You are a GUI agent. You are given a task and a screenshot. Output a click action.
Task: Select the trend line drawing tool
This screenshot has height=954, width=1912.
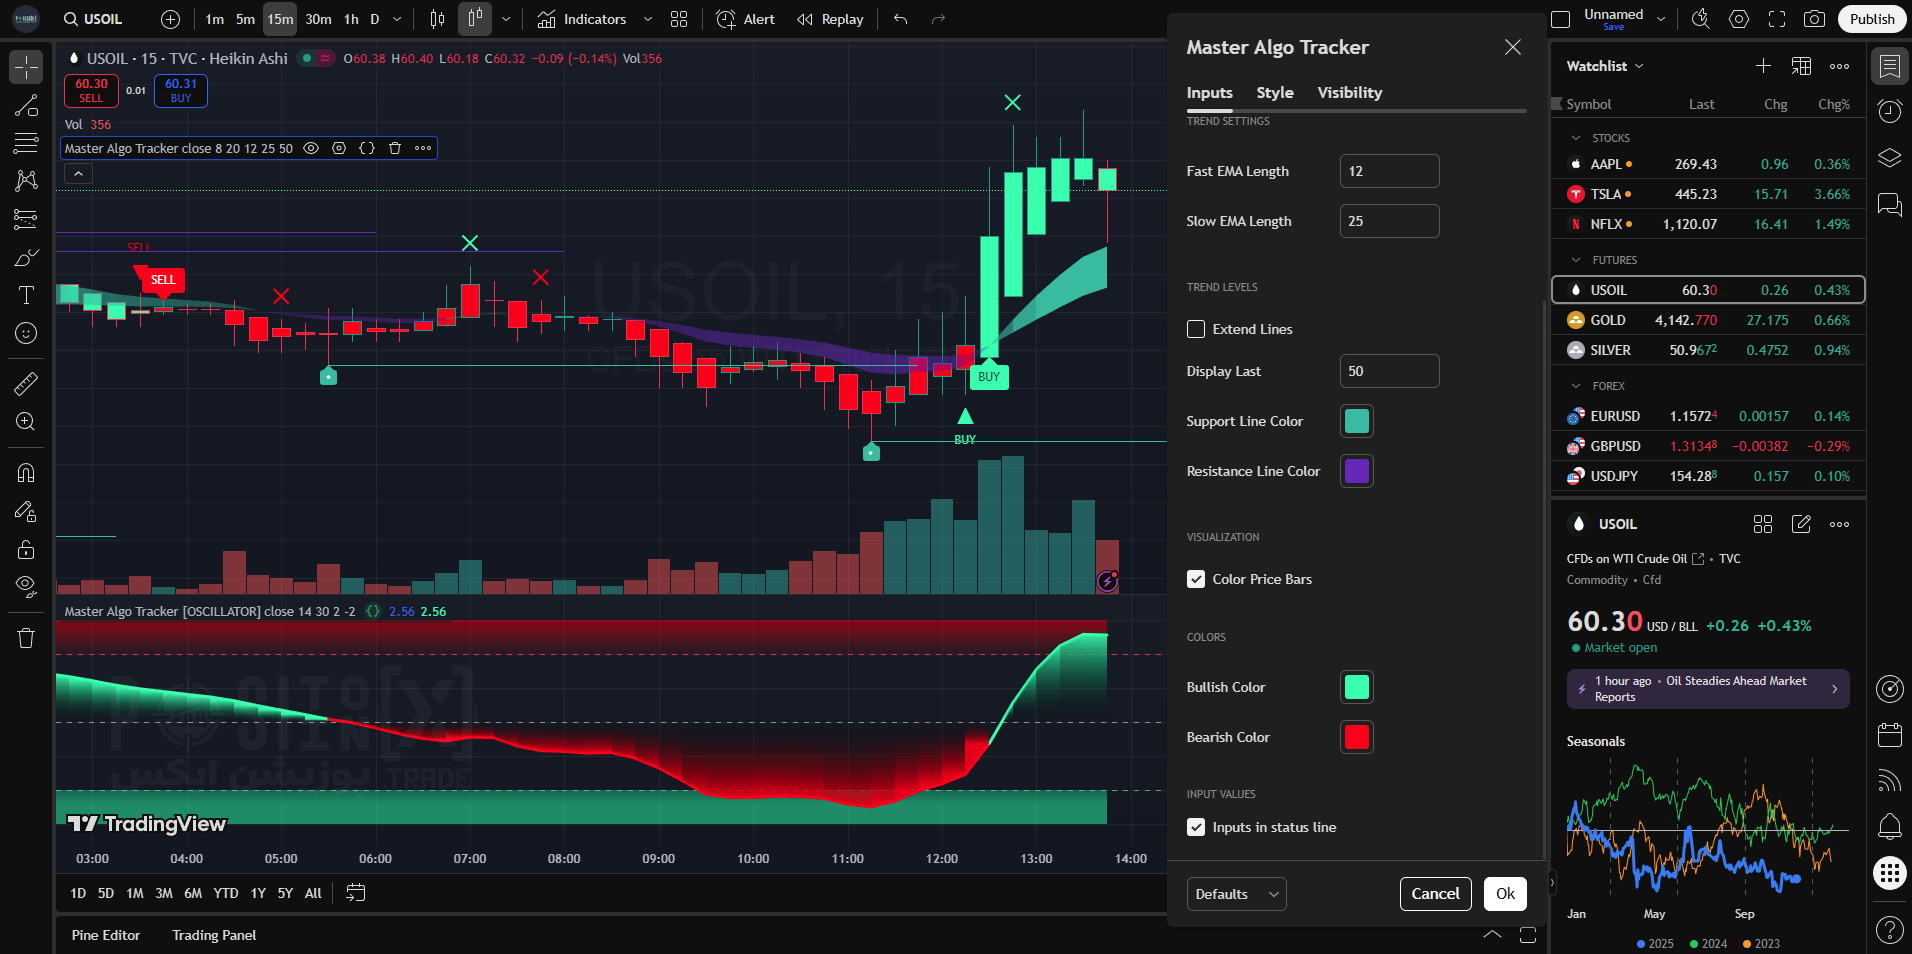[x=26, y=106]
